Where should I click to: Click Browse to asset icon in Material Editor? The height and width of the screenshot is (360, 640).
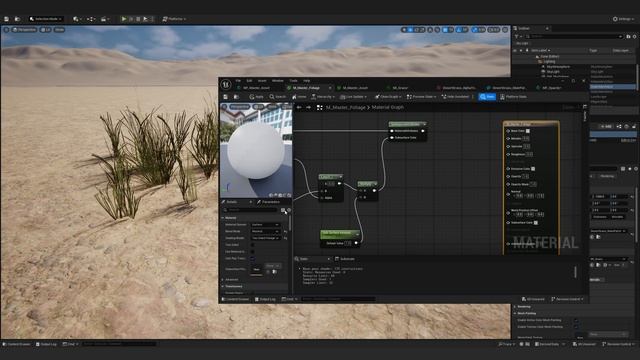236,97
